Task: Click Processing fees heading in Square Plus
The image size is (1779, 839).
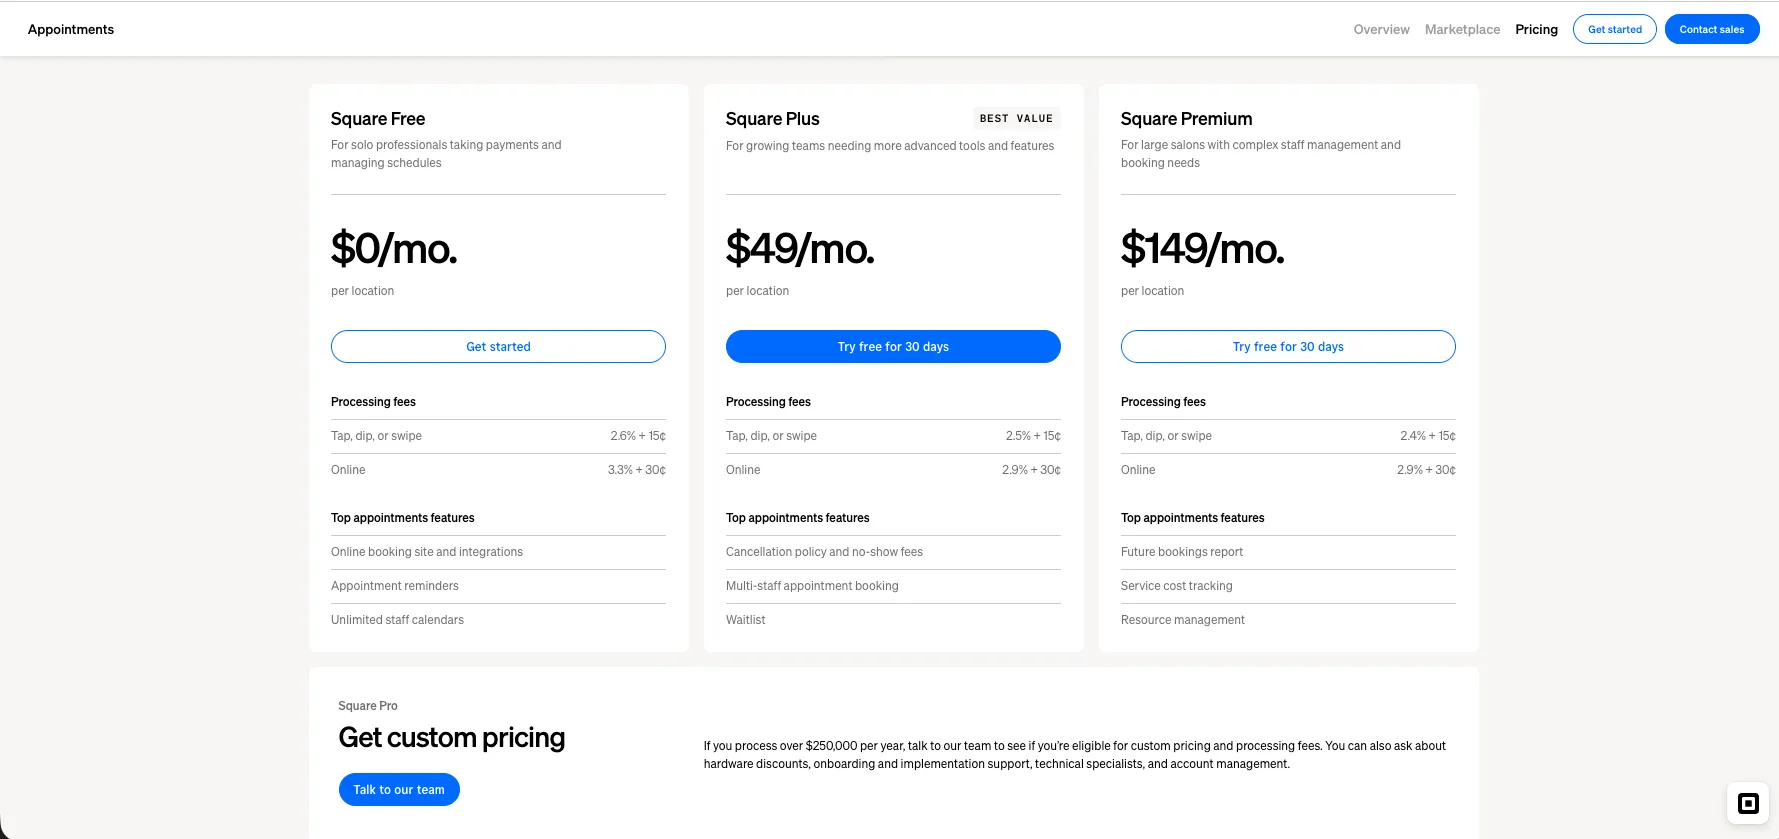Action: (x=768, y=402)
